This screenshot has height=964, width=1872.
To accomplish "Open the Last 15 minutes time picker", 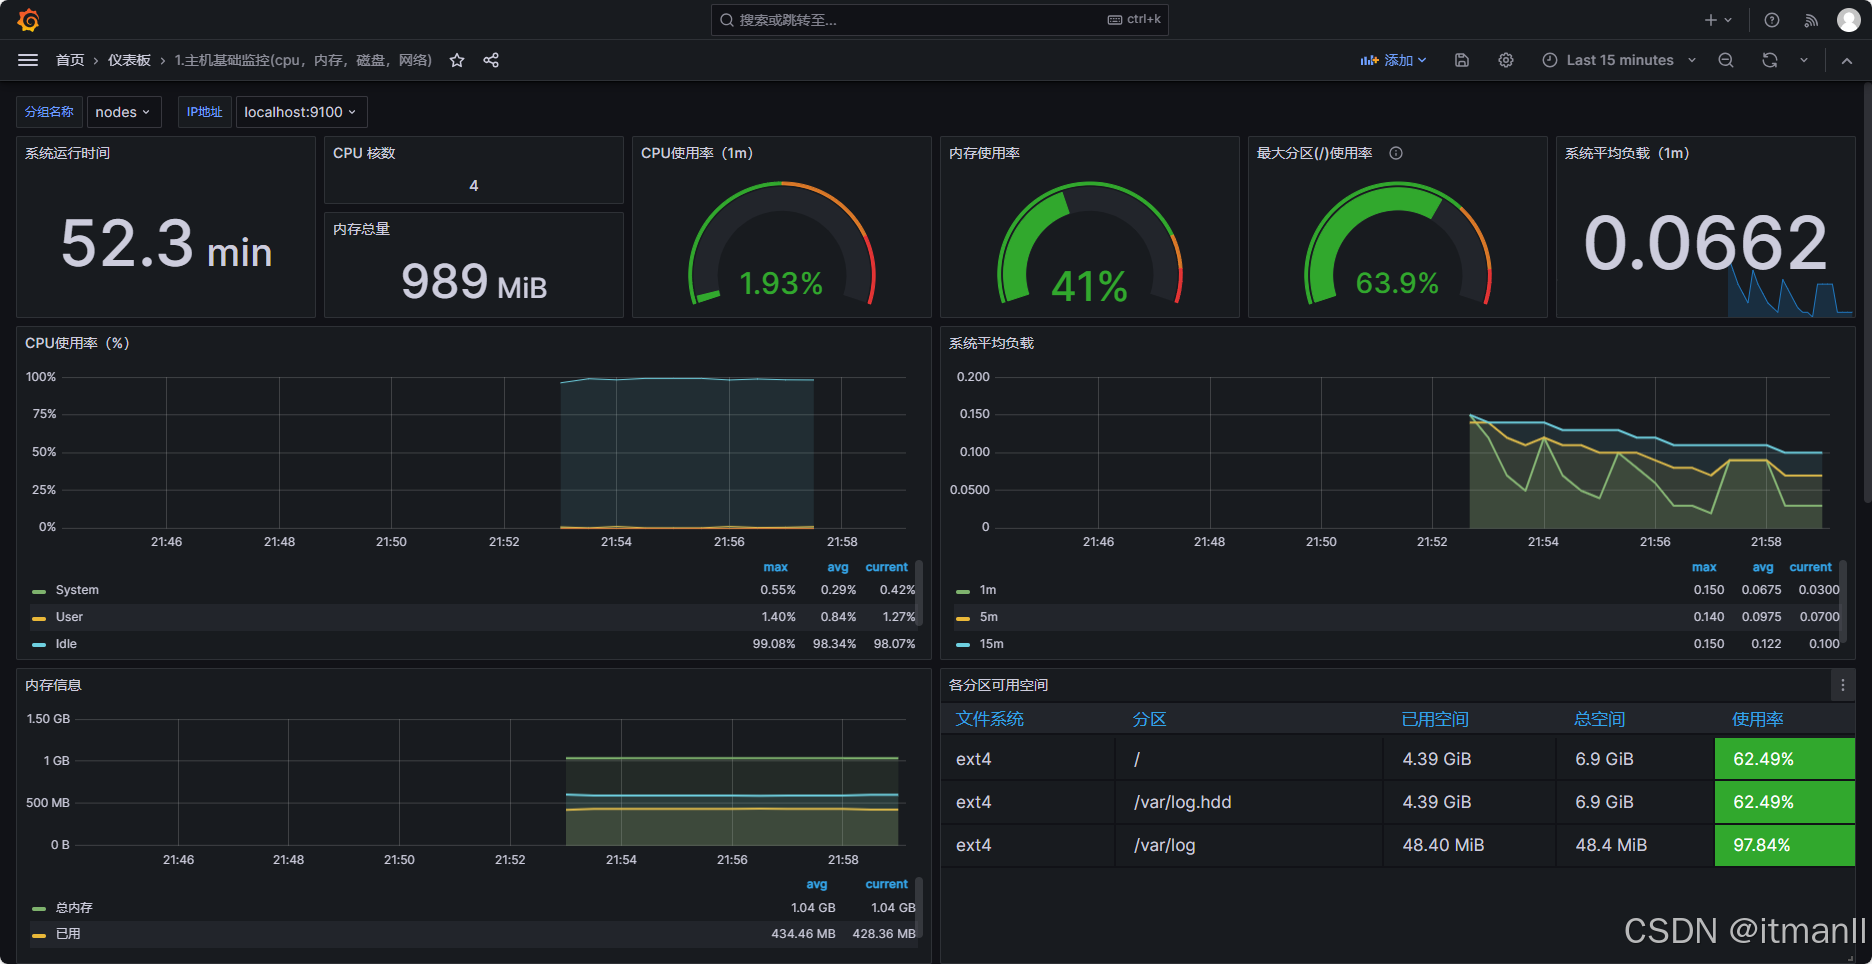I will [x=1619, y=60].
